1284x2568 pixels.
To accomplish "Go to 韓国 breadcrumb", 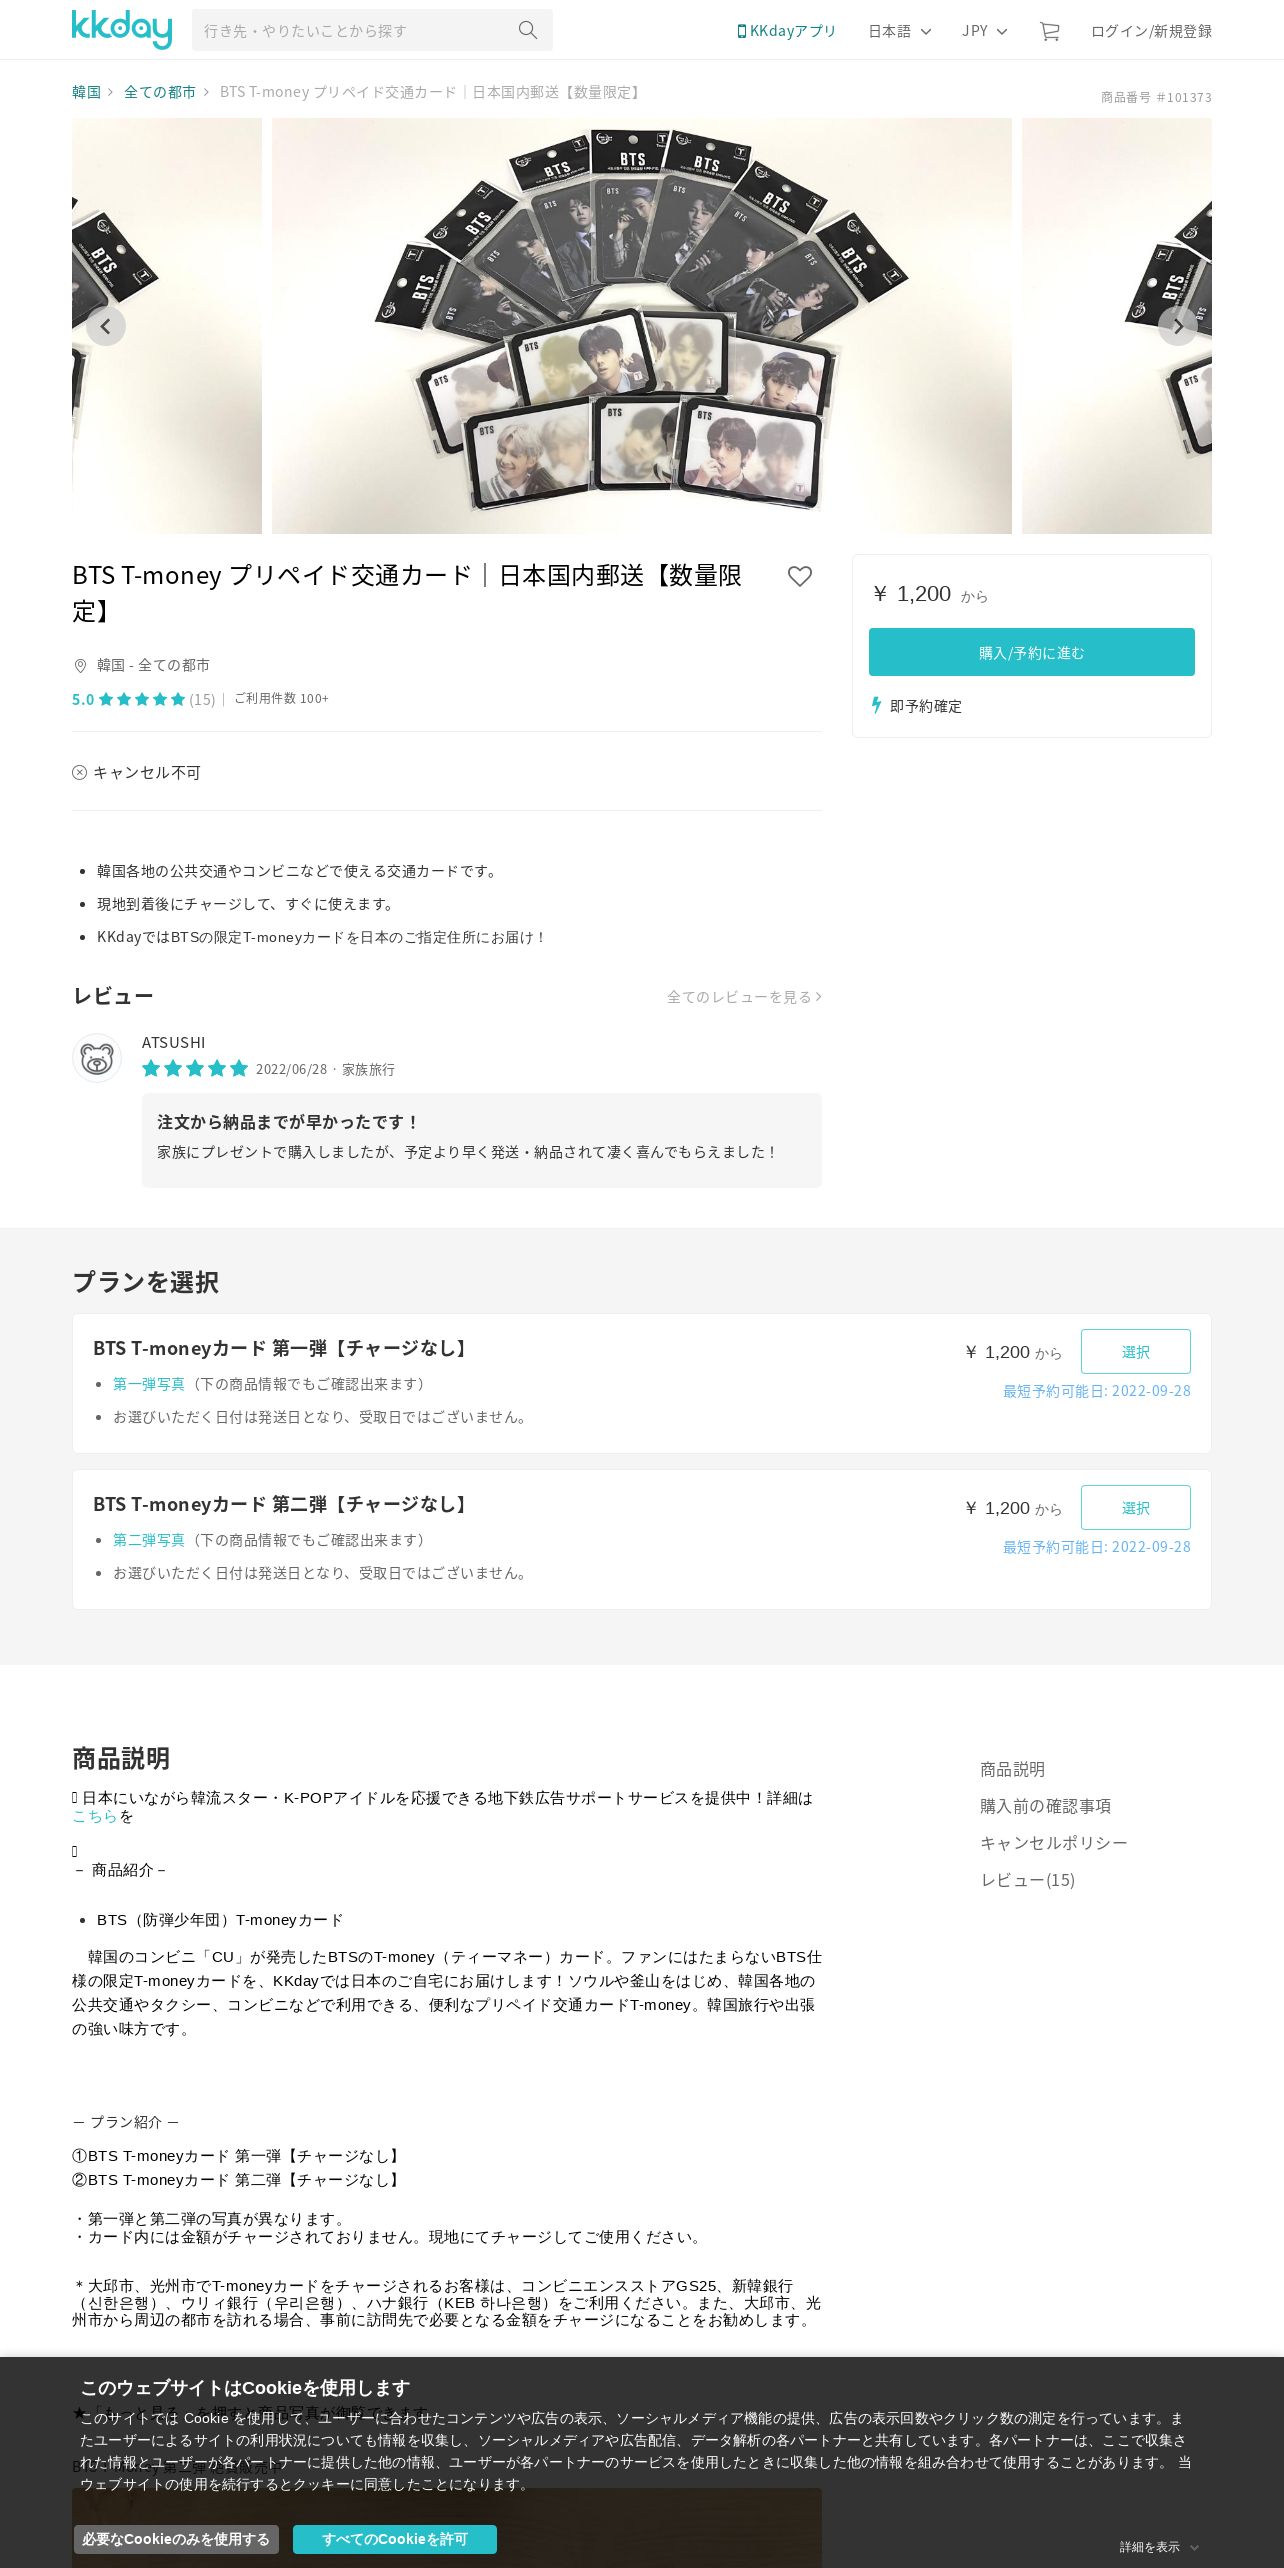I will (86, 92).
